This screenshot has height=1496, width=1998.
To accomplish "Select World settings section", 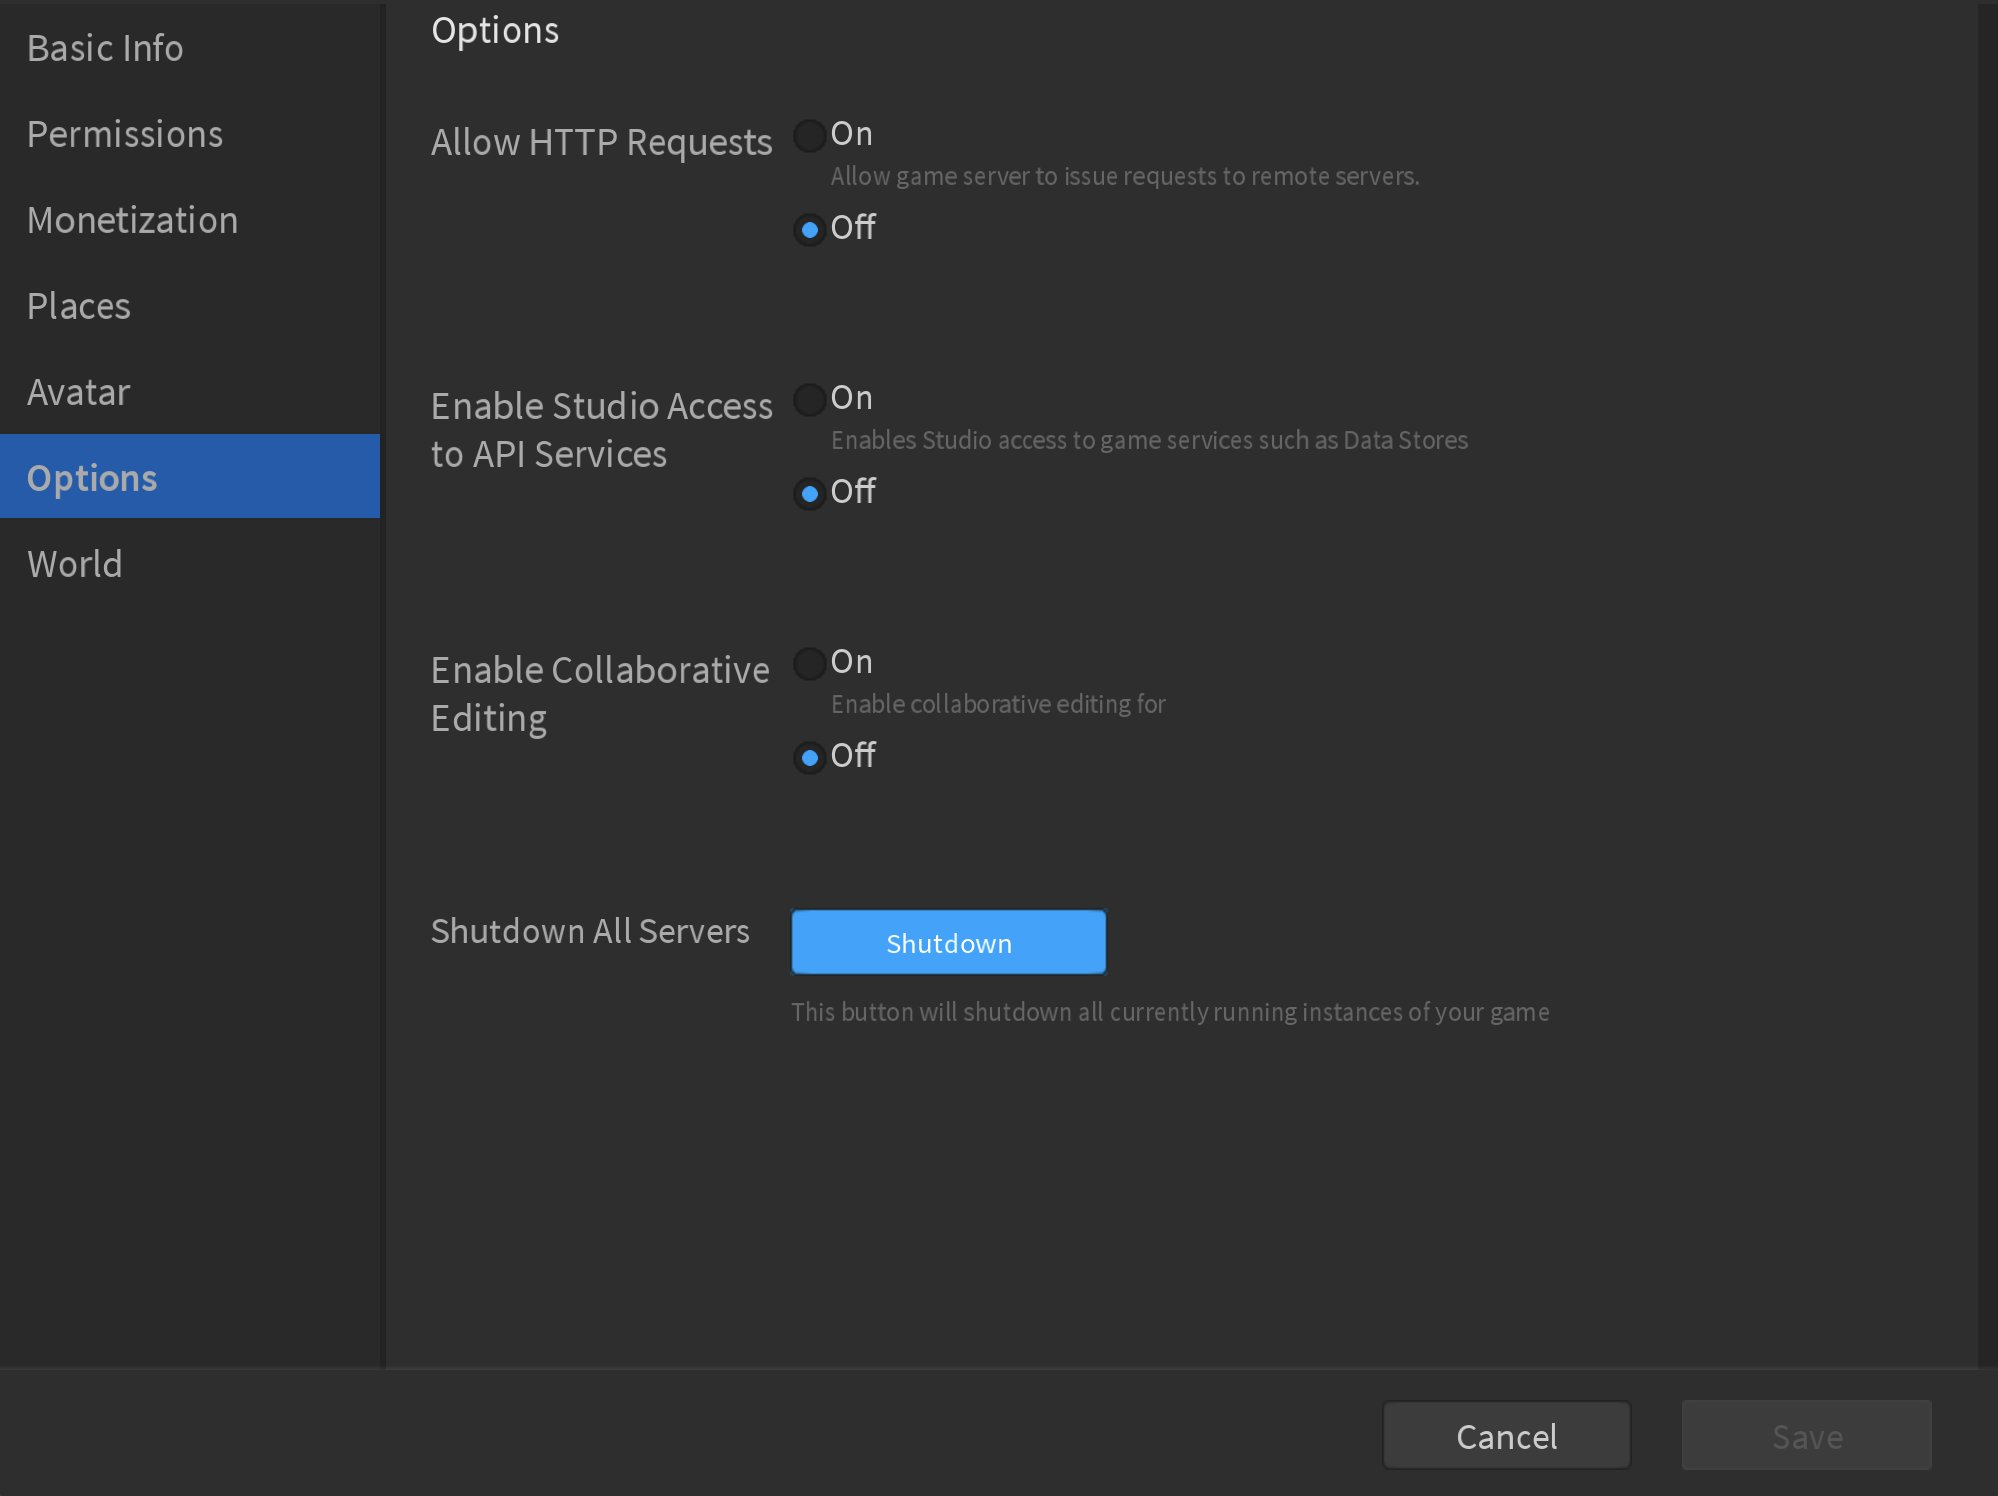I will tap(74, 561).
